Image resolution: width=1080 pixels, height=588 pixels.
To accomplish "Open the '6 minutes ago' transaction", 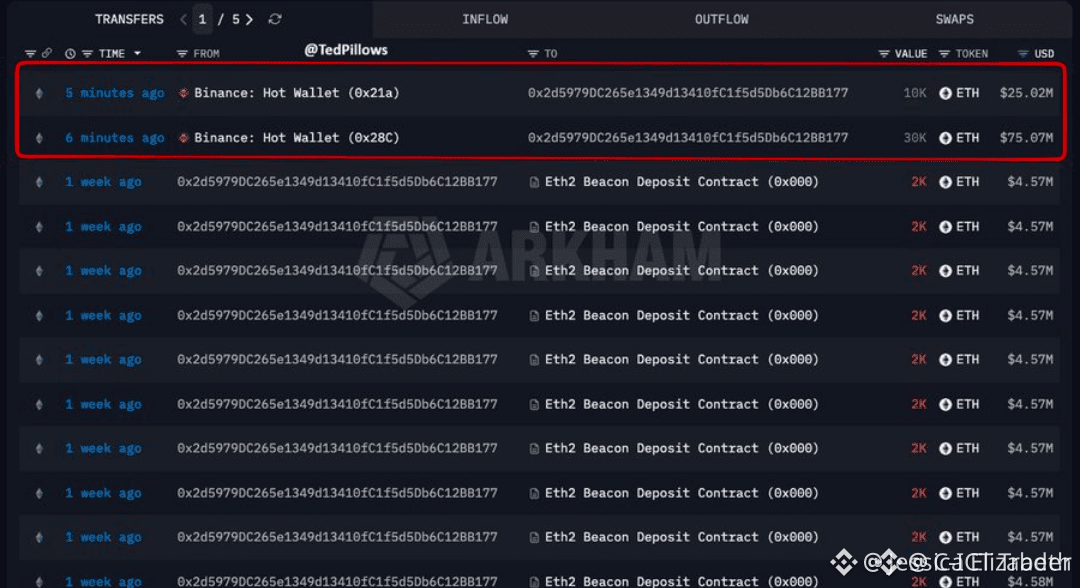I will [x=115, y=138].
